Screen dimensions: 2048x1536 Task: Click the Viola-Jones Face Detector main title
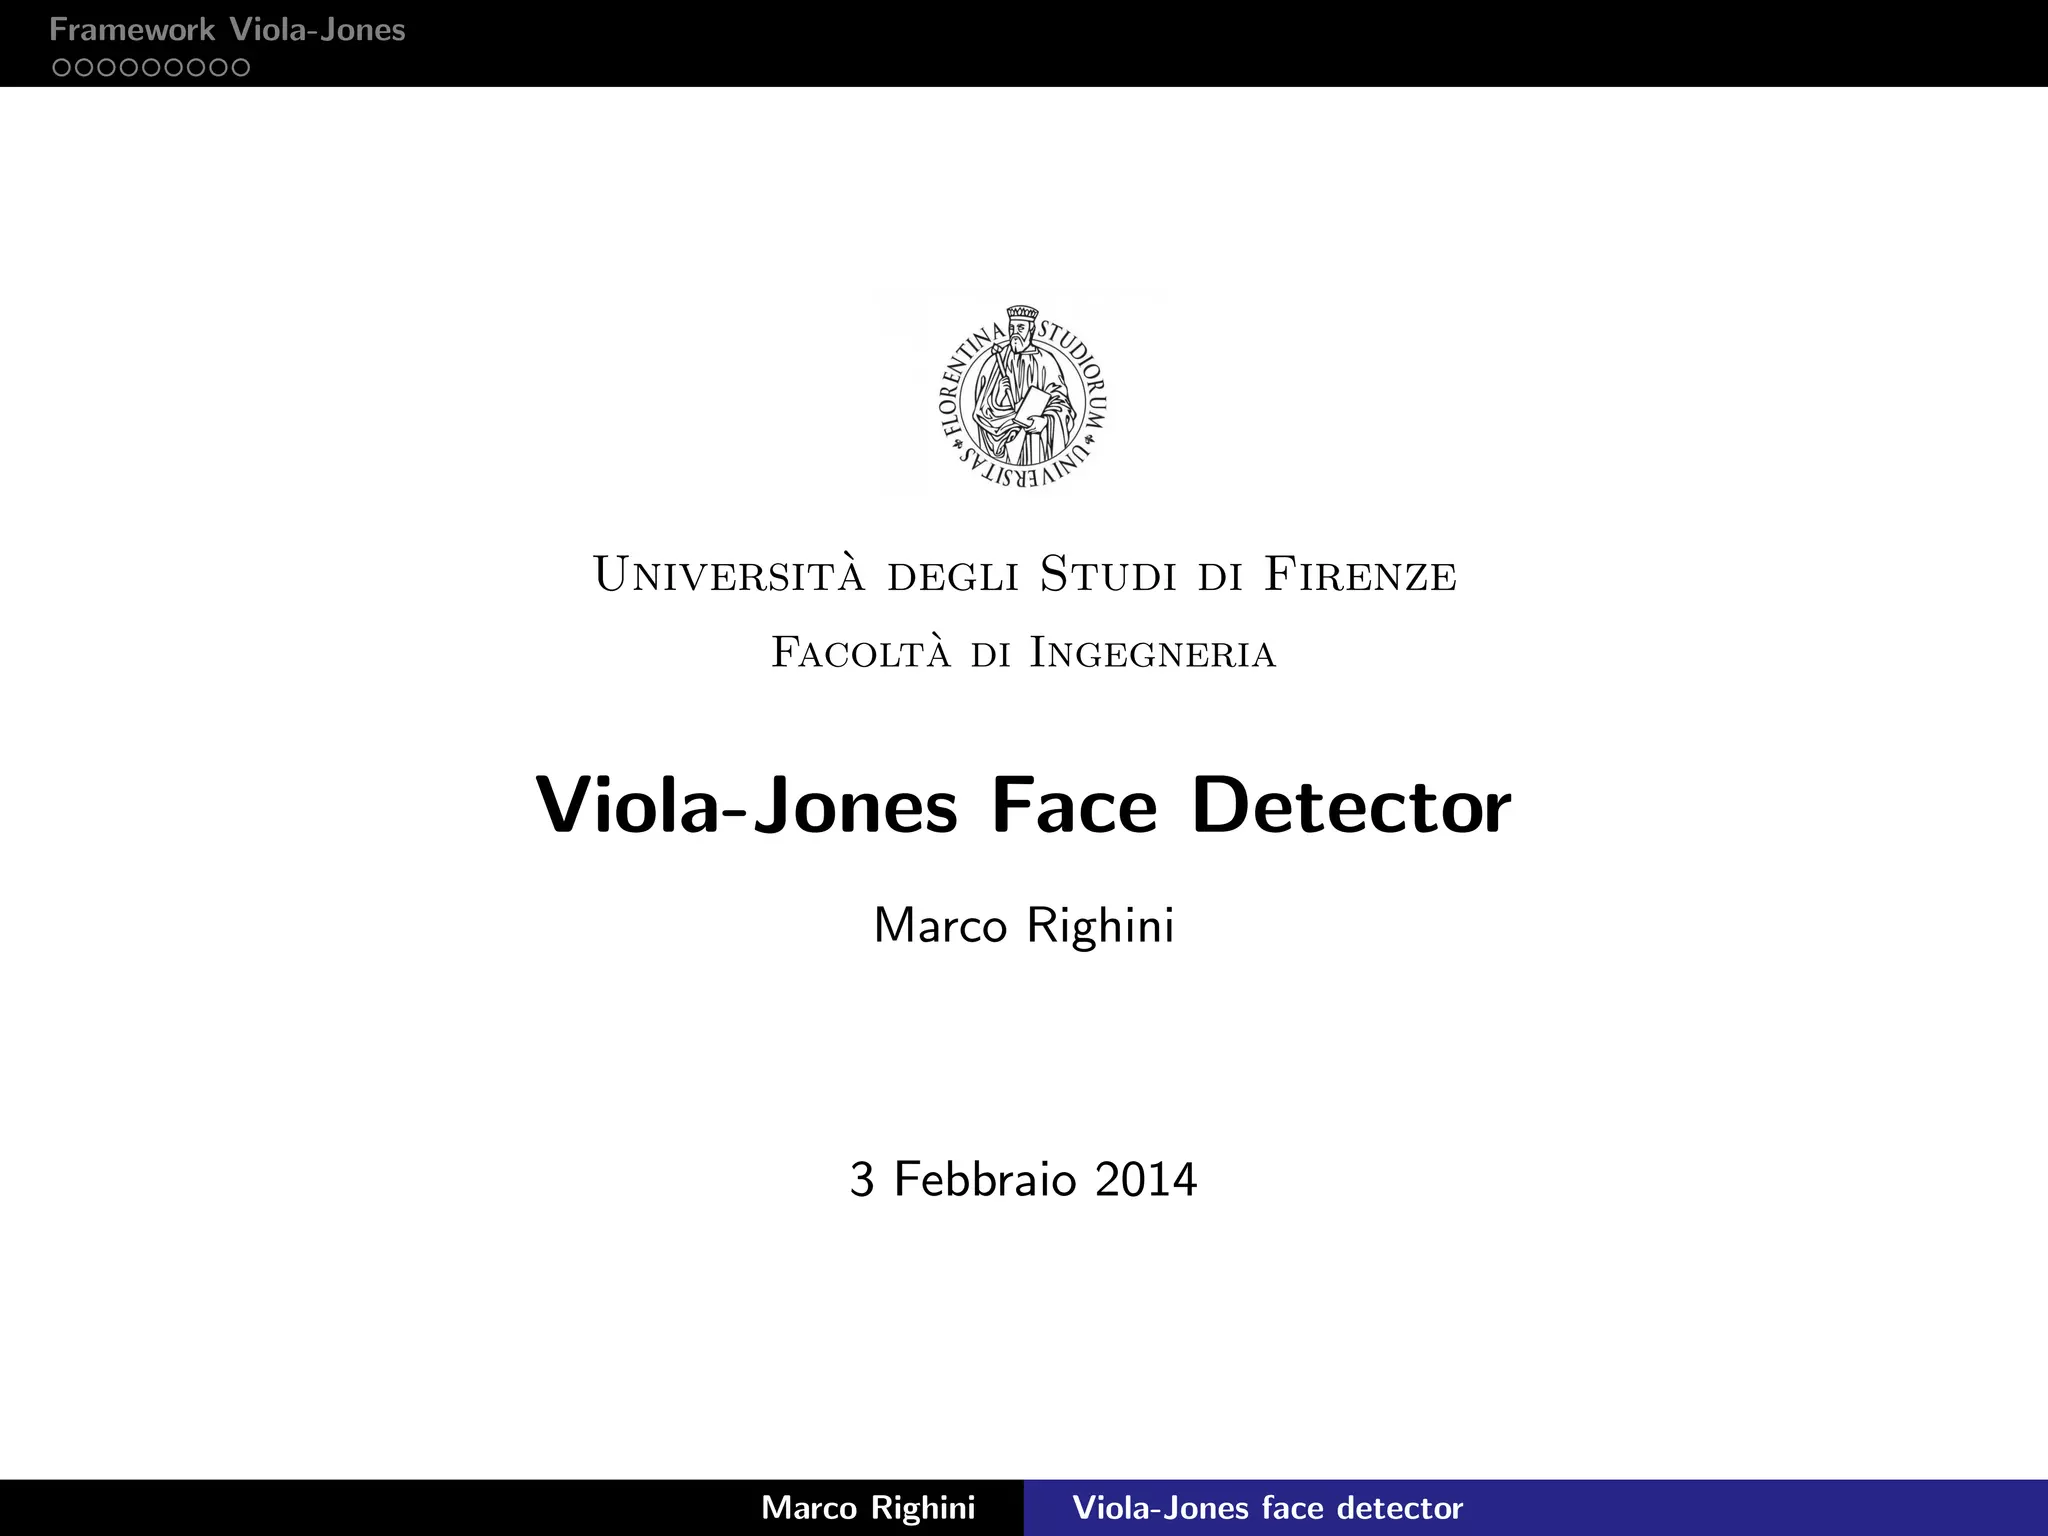(x=1023, y=805)
